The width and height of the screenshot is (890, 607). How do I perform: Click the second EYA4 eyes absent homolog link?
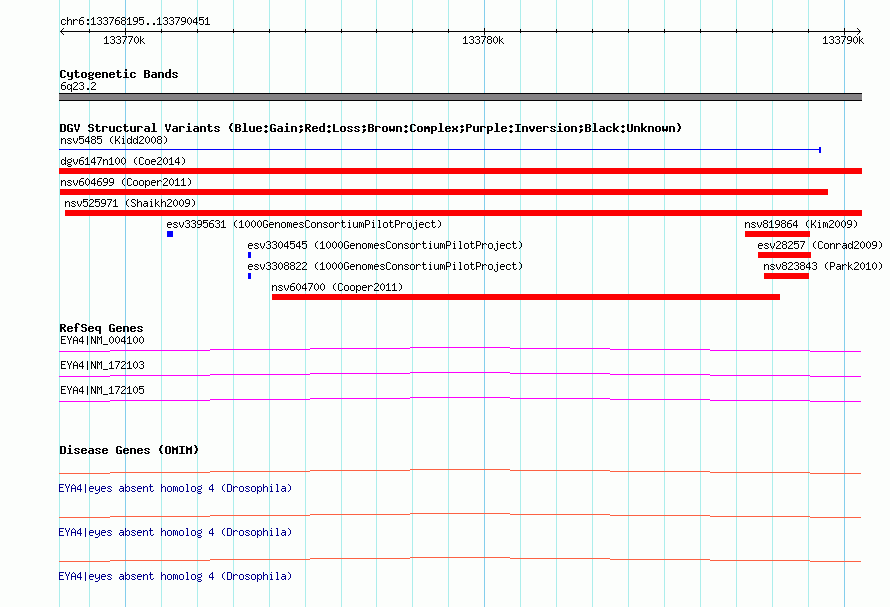point(175,533)
